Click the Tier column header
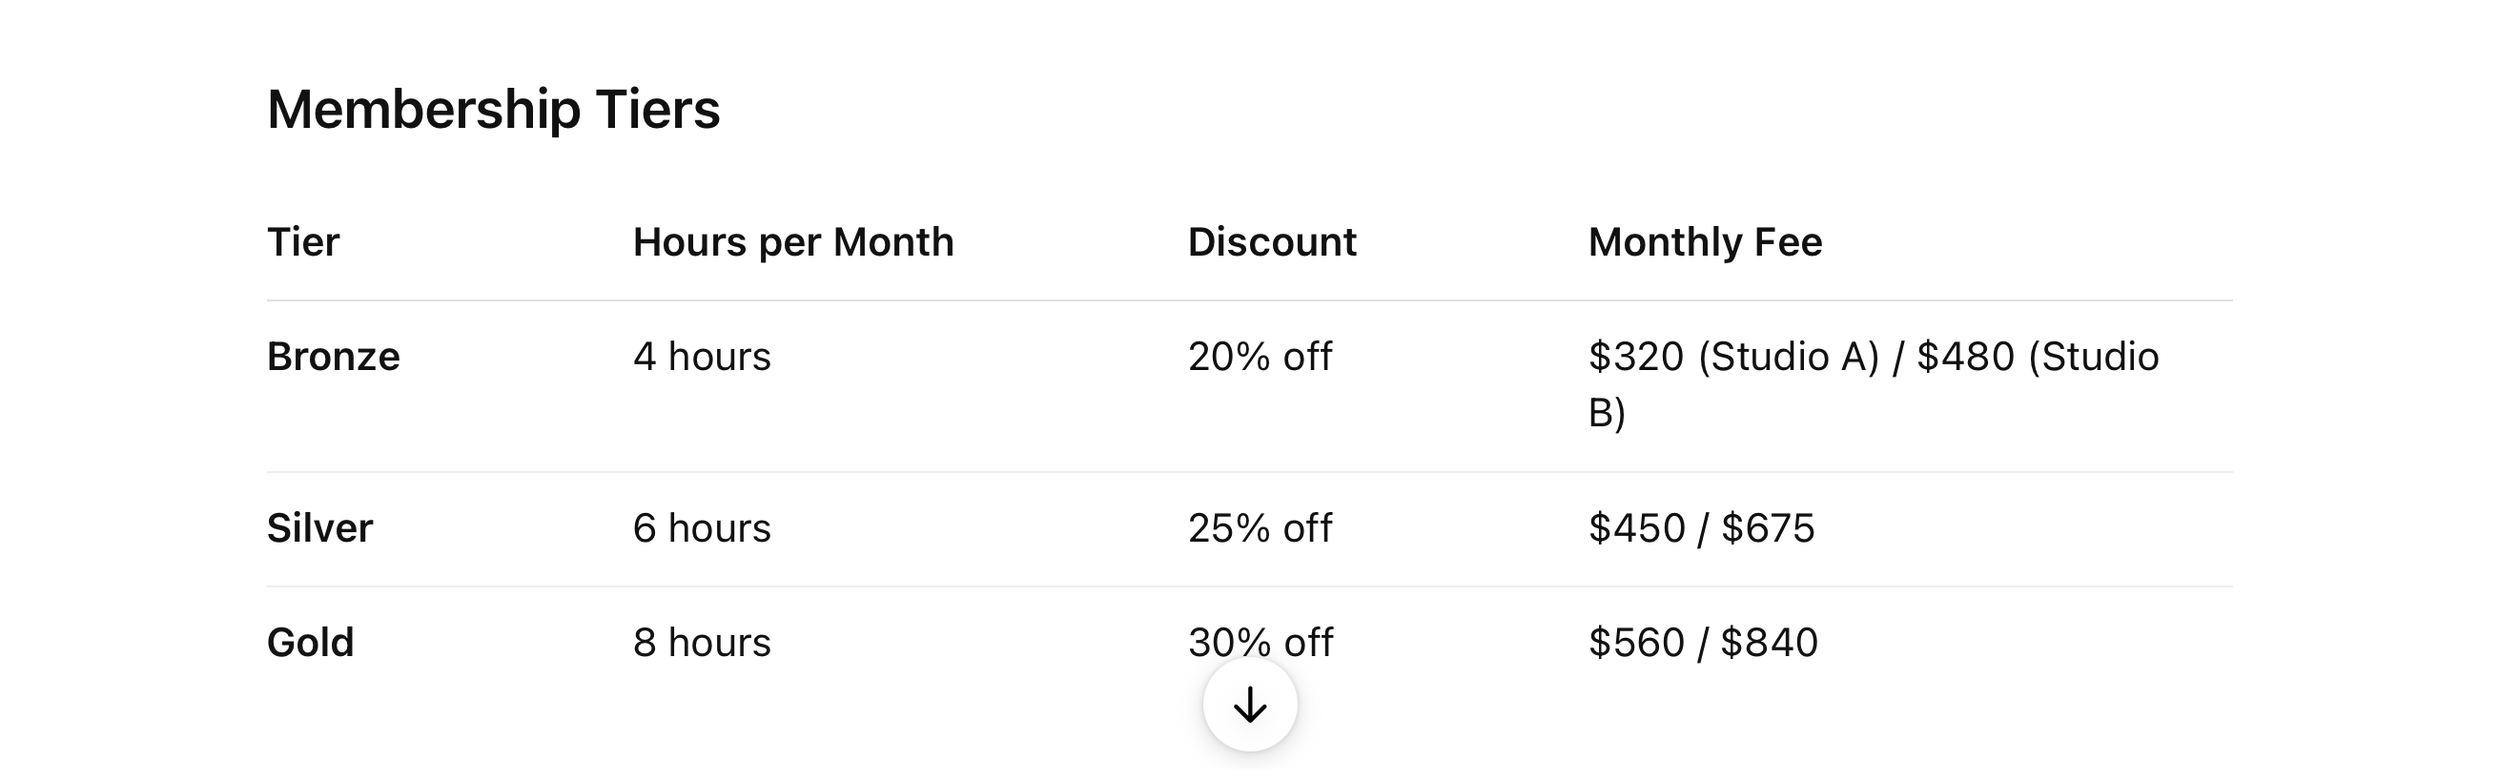This screenshot has width=2500, height=783. tap(303, 242)
